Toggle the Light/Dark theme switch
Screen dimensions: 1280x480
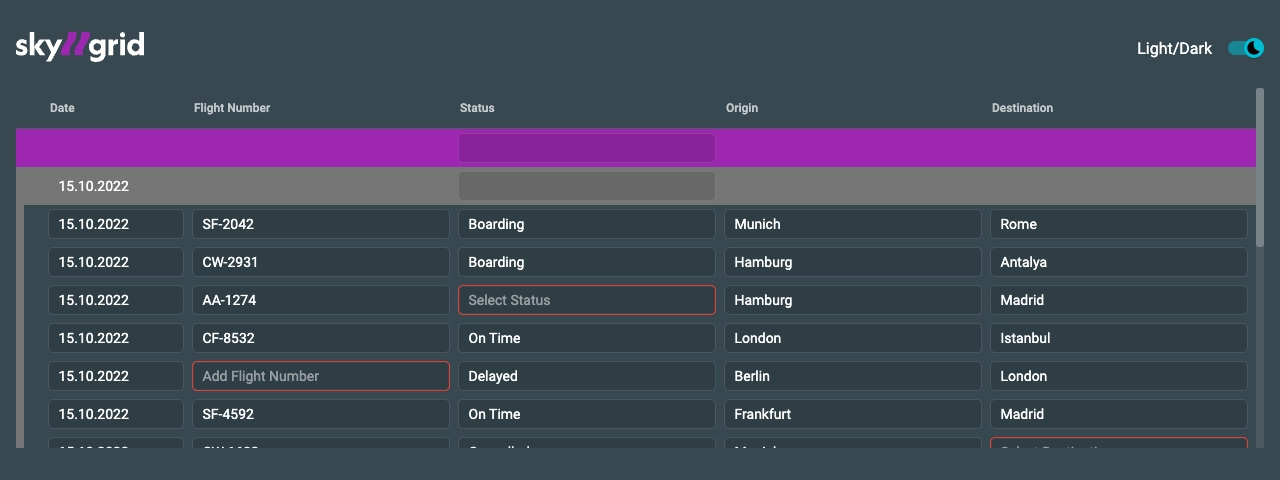[x=1246, y=48]
